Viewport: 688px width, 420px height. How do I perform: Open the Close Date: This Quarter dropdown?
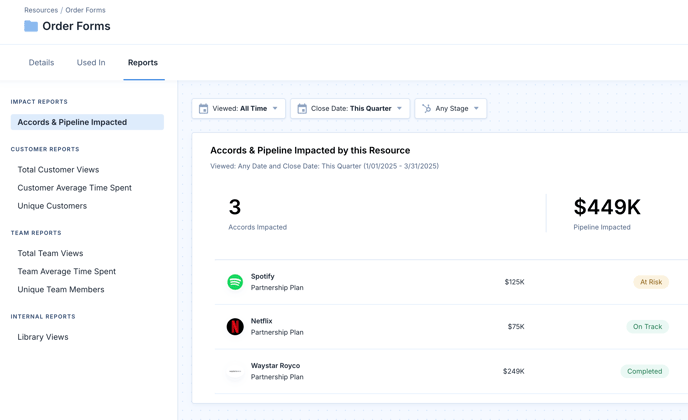[350, 108]
